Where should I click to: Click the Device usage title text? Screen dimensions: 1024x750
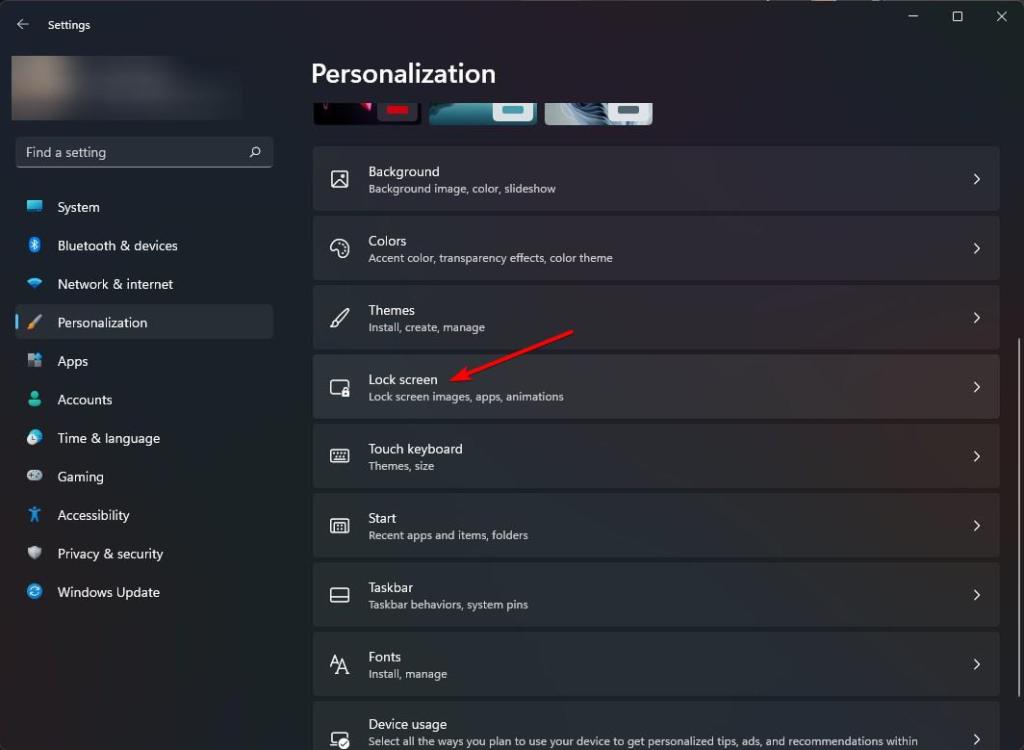[x=408, y=724]
